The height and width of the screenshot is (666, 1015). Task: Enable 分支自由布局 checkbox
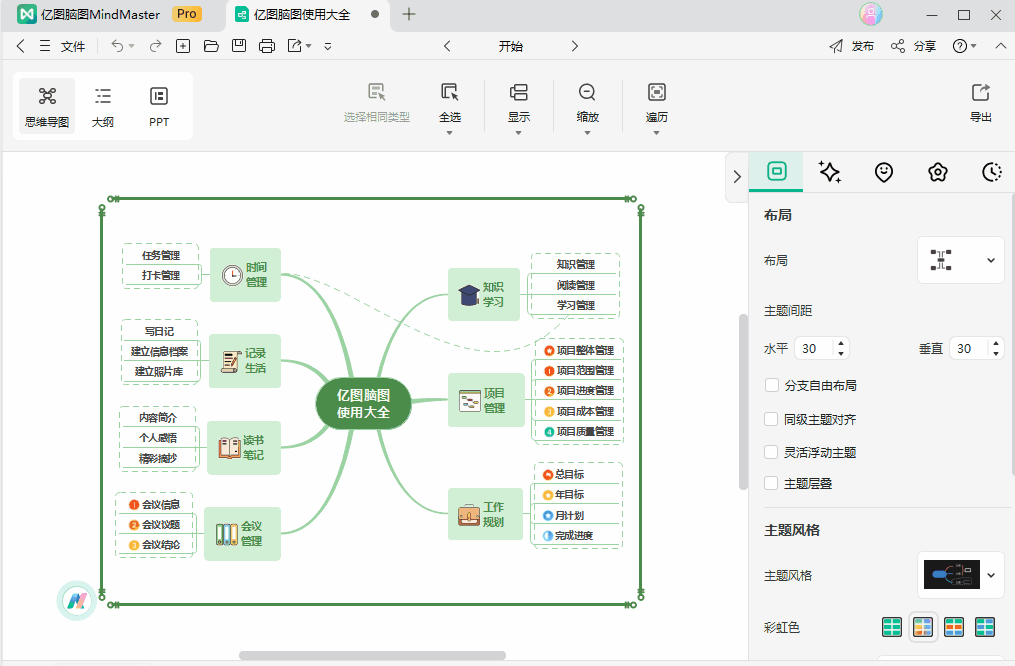(x=771, y=385)
